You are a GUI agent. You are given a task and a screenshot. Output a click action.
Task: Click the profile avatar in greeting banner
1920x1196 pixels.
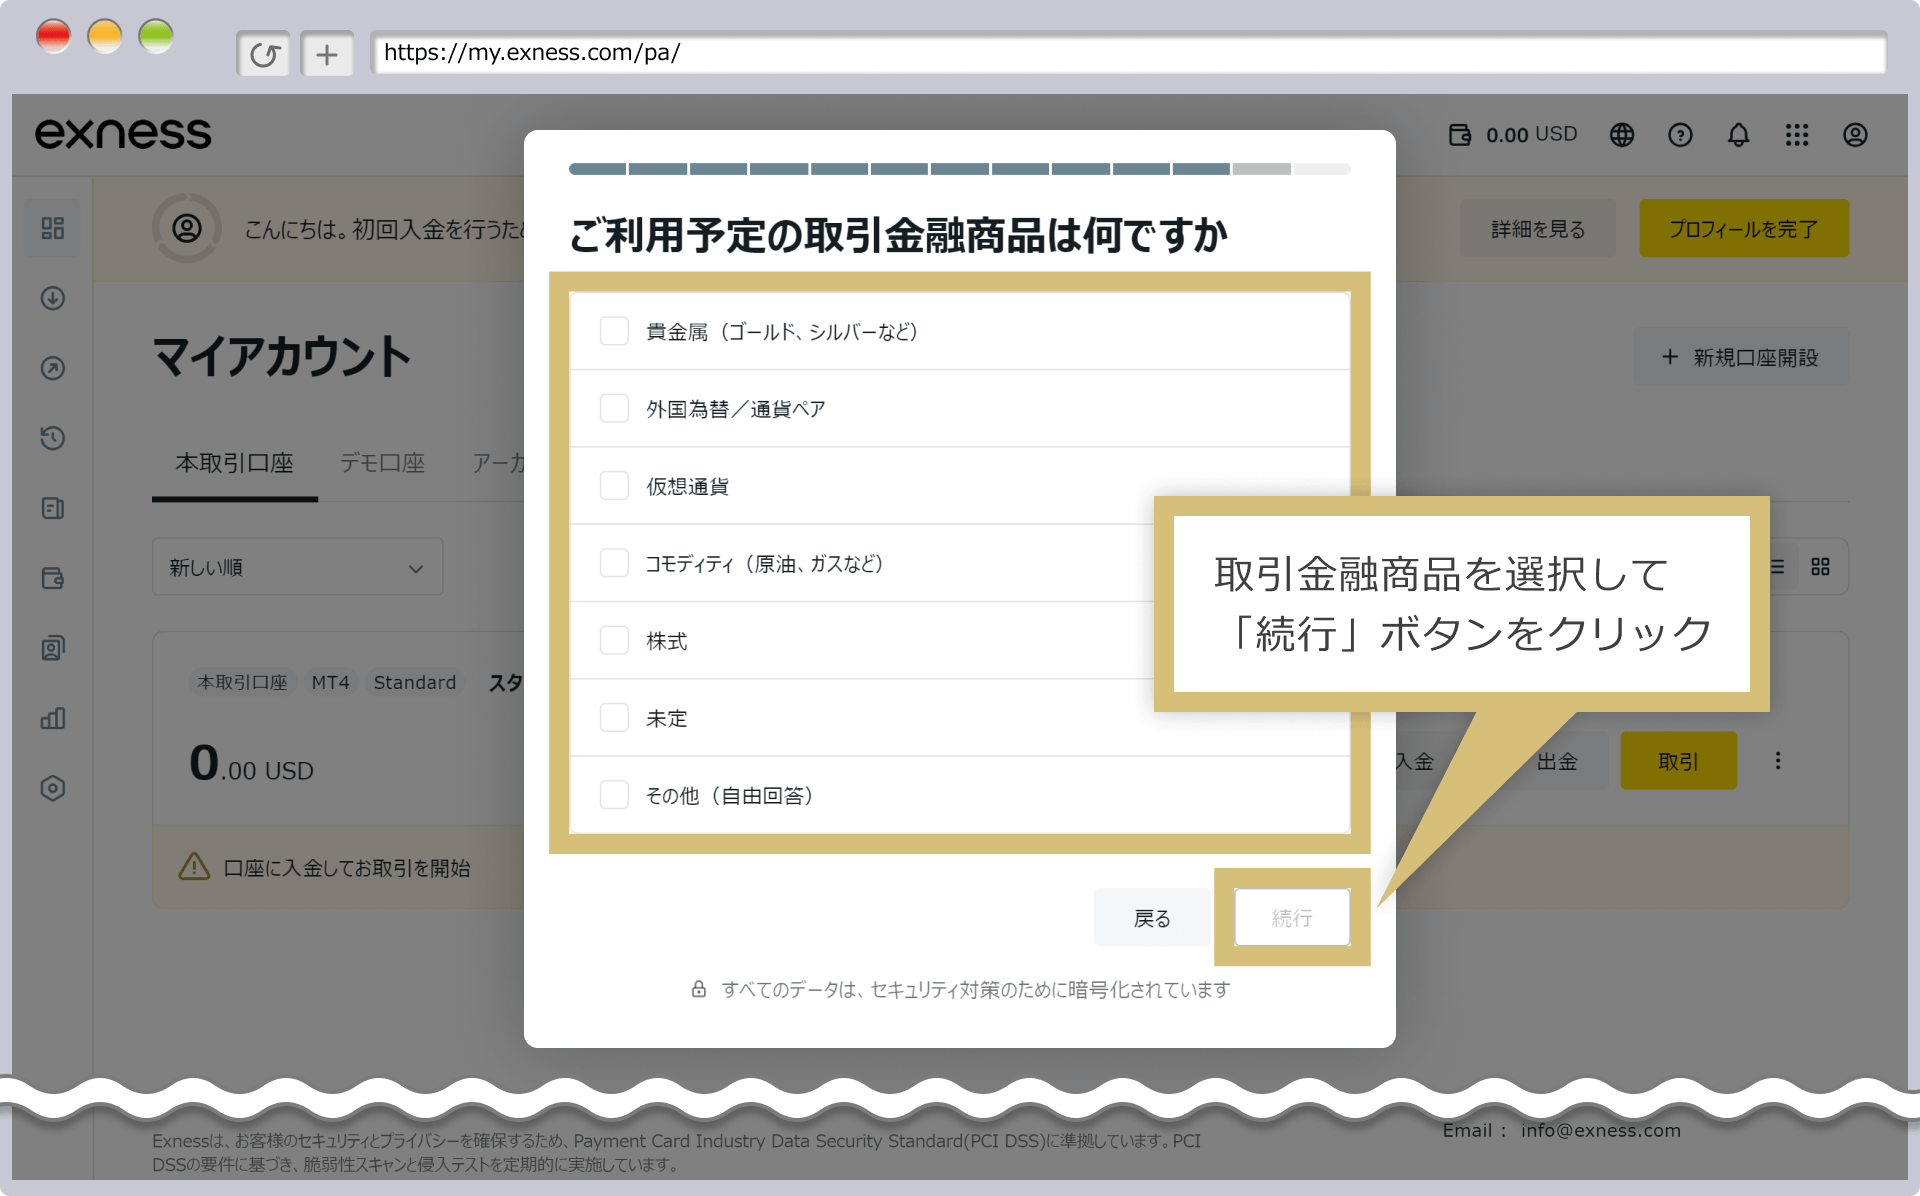187,228
